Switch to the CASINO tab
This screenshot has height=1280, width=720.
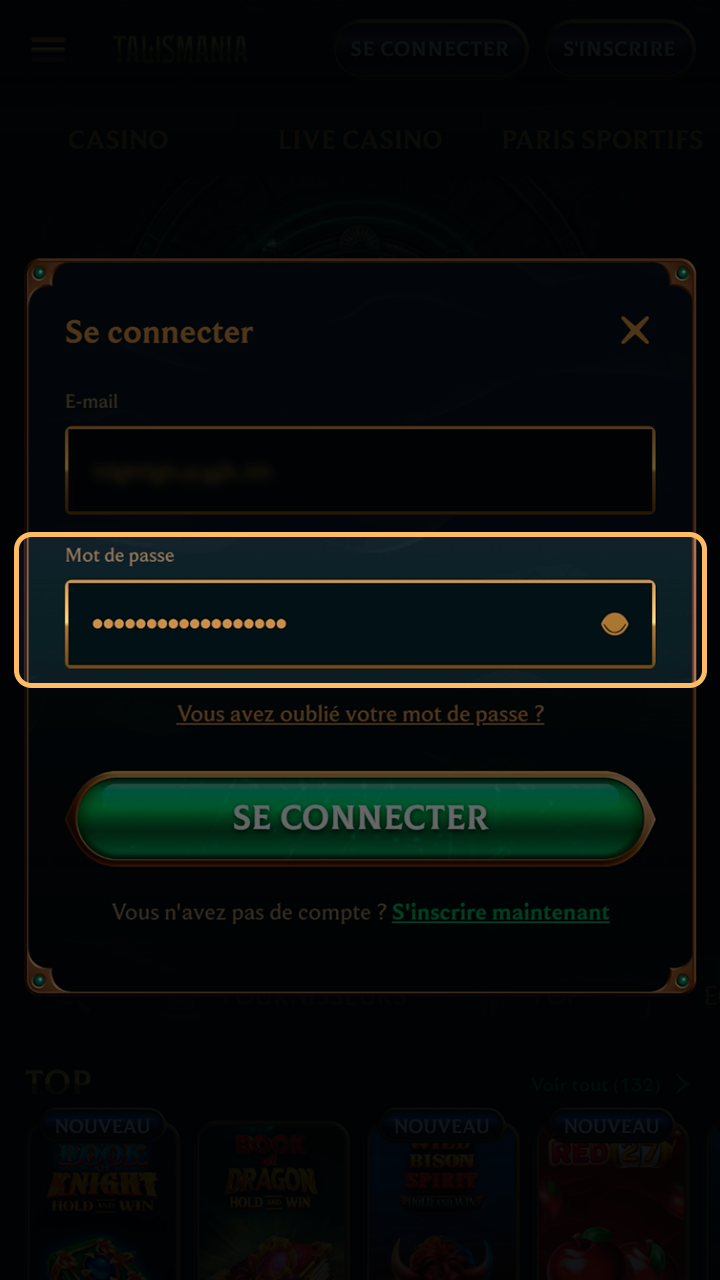point(118,140)
